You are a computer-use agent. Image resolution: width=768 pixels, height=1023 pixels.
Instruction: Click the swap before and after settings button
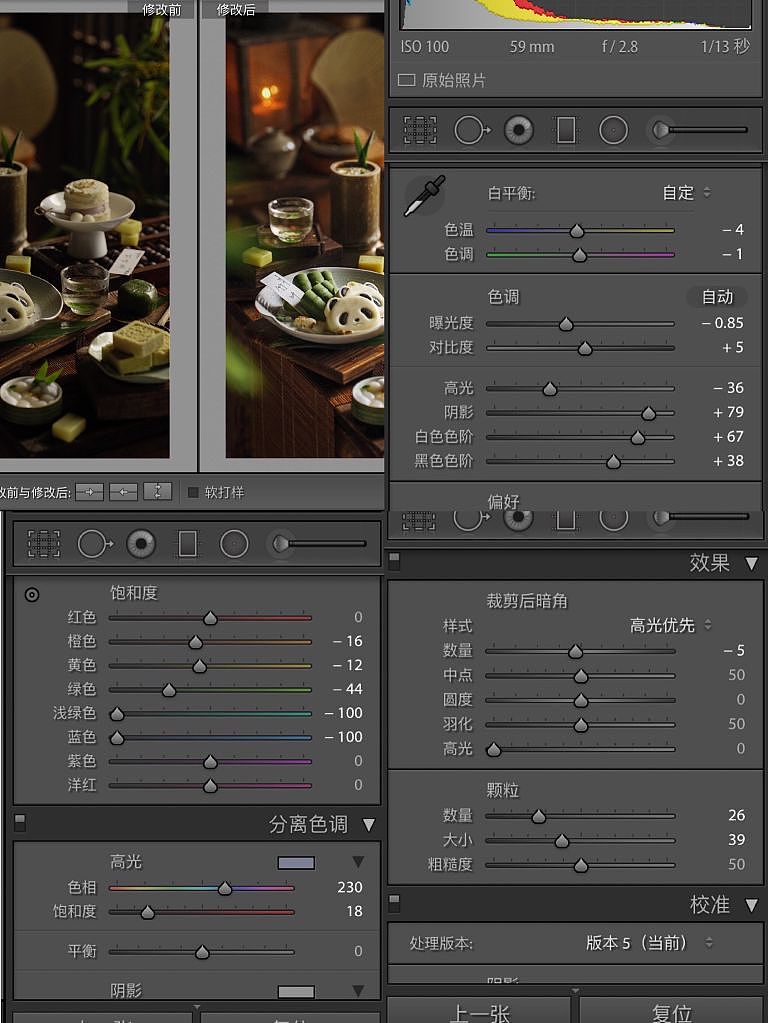(157, 491)
